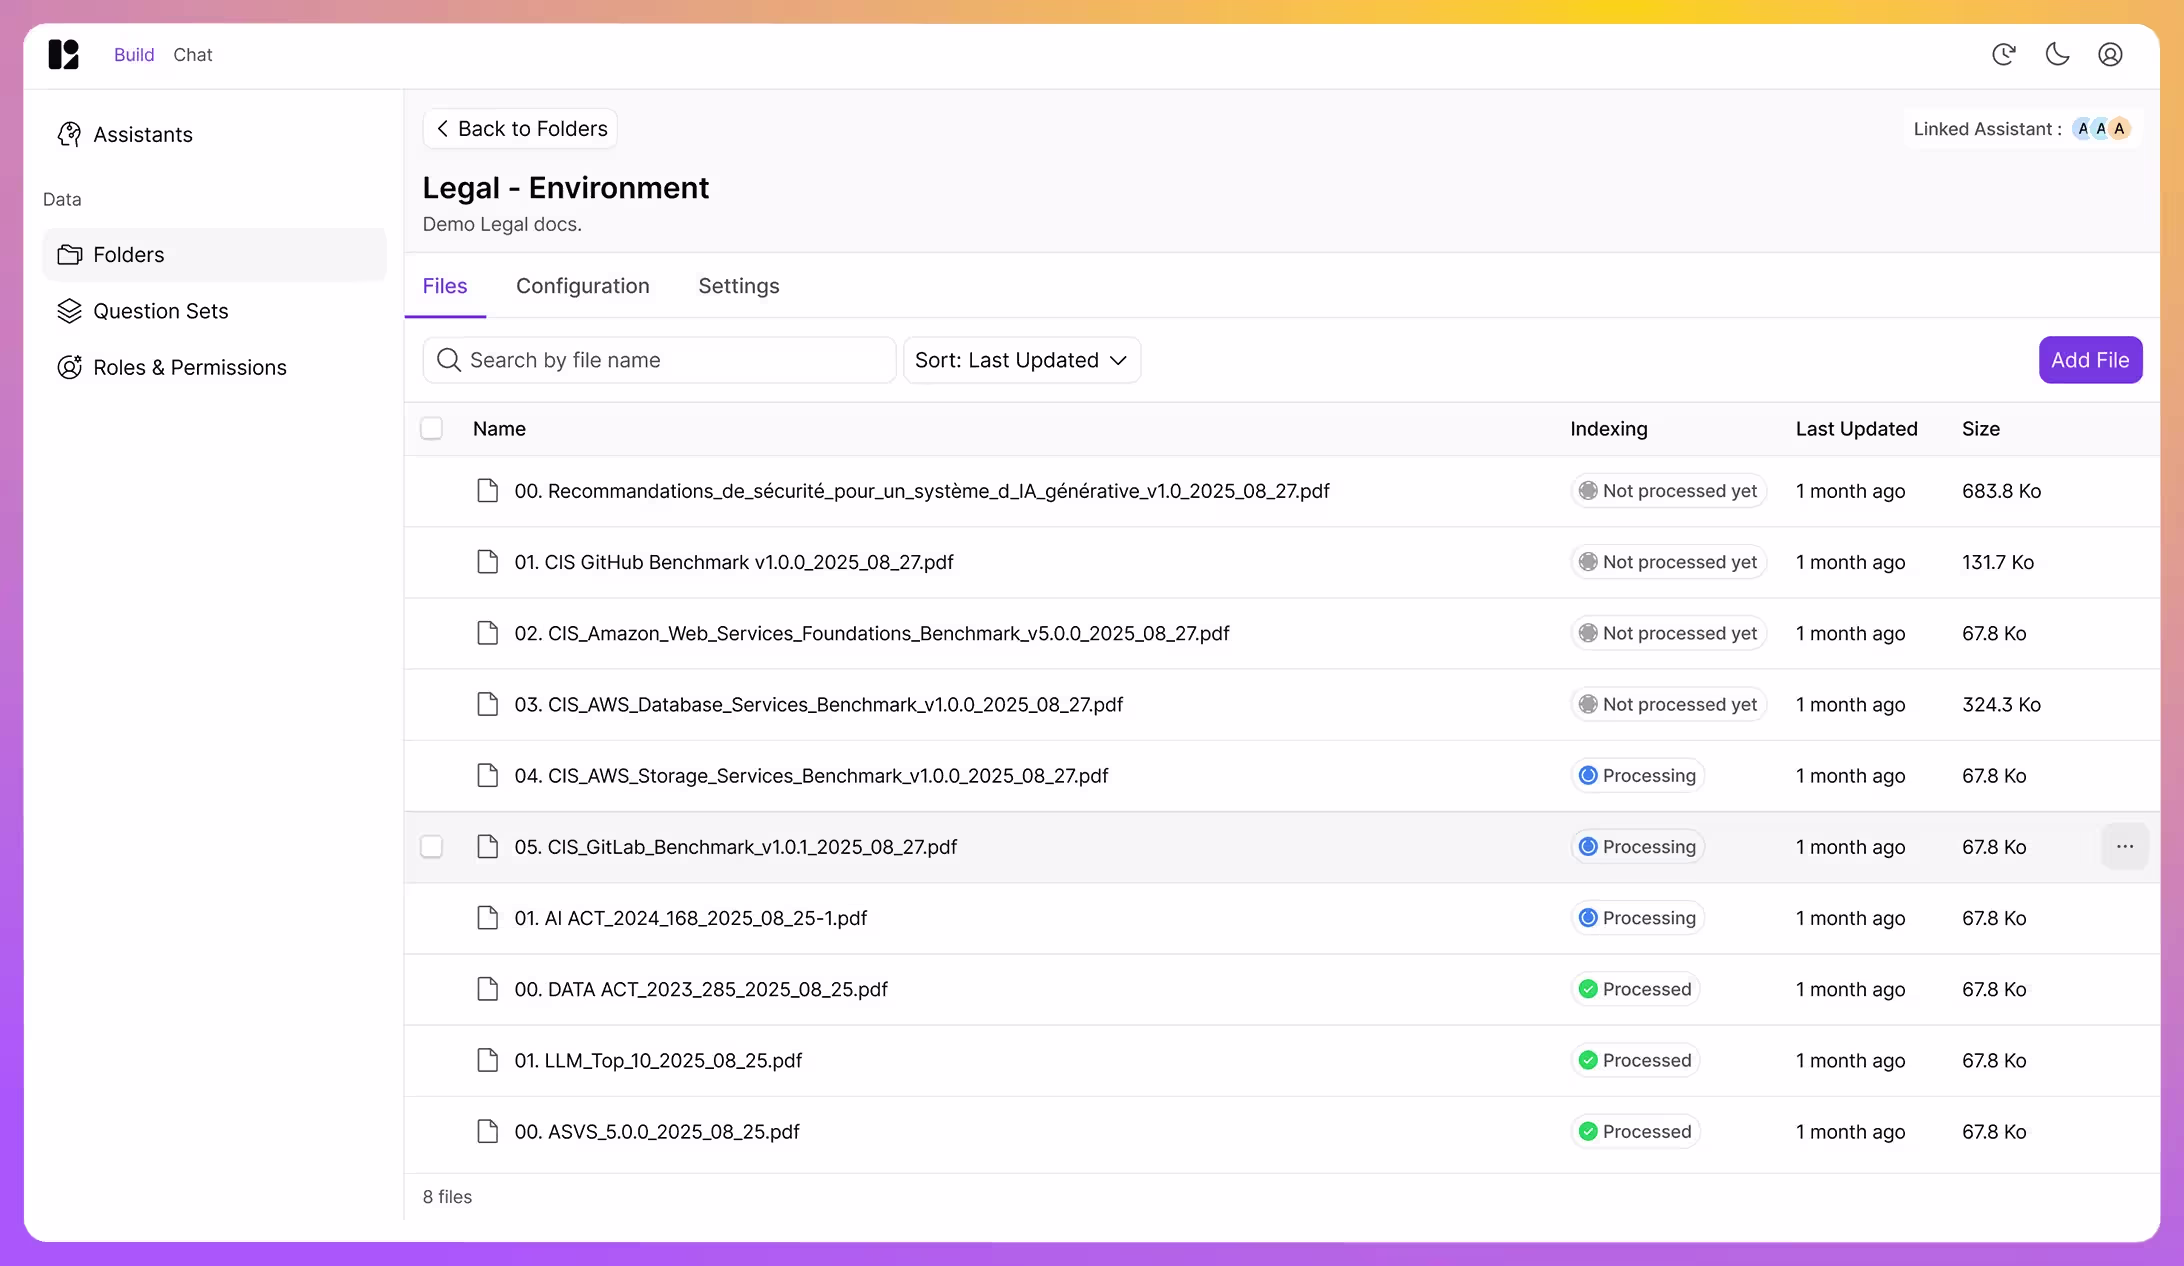Open the user account profile icon

2110,54
